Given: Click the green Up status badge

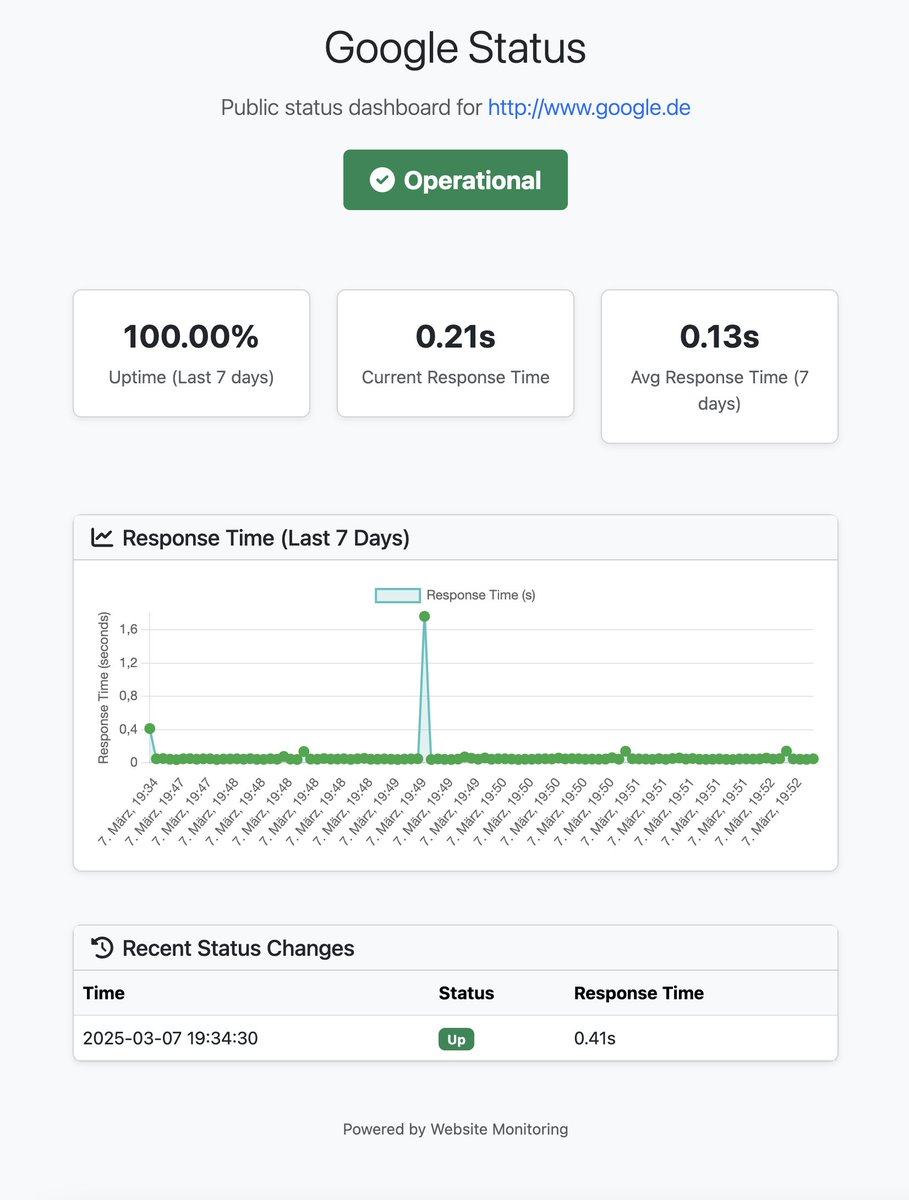Looking at the screenshot, I should [x=456, y=1039].
